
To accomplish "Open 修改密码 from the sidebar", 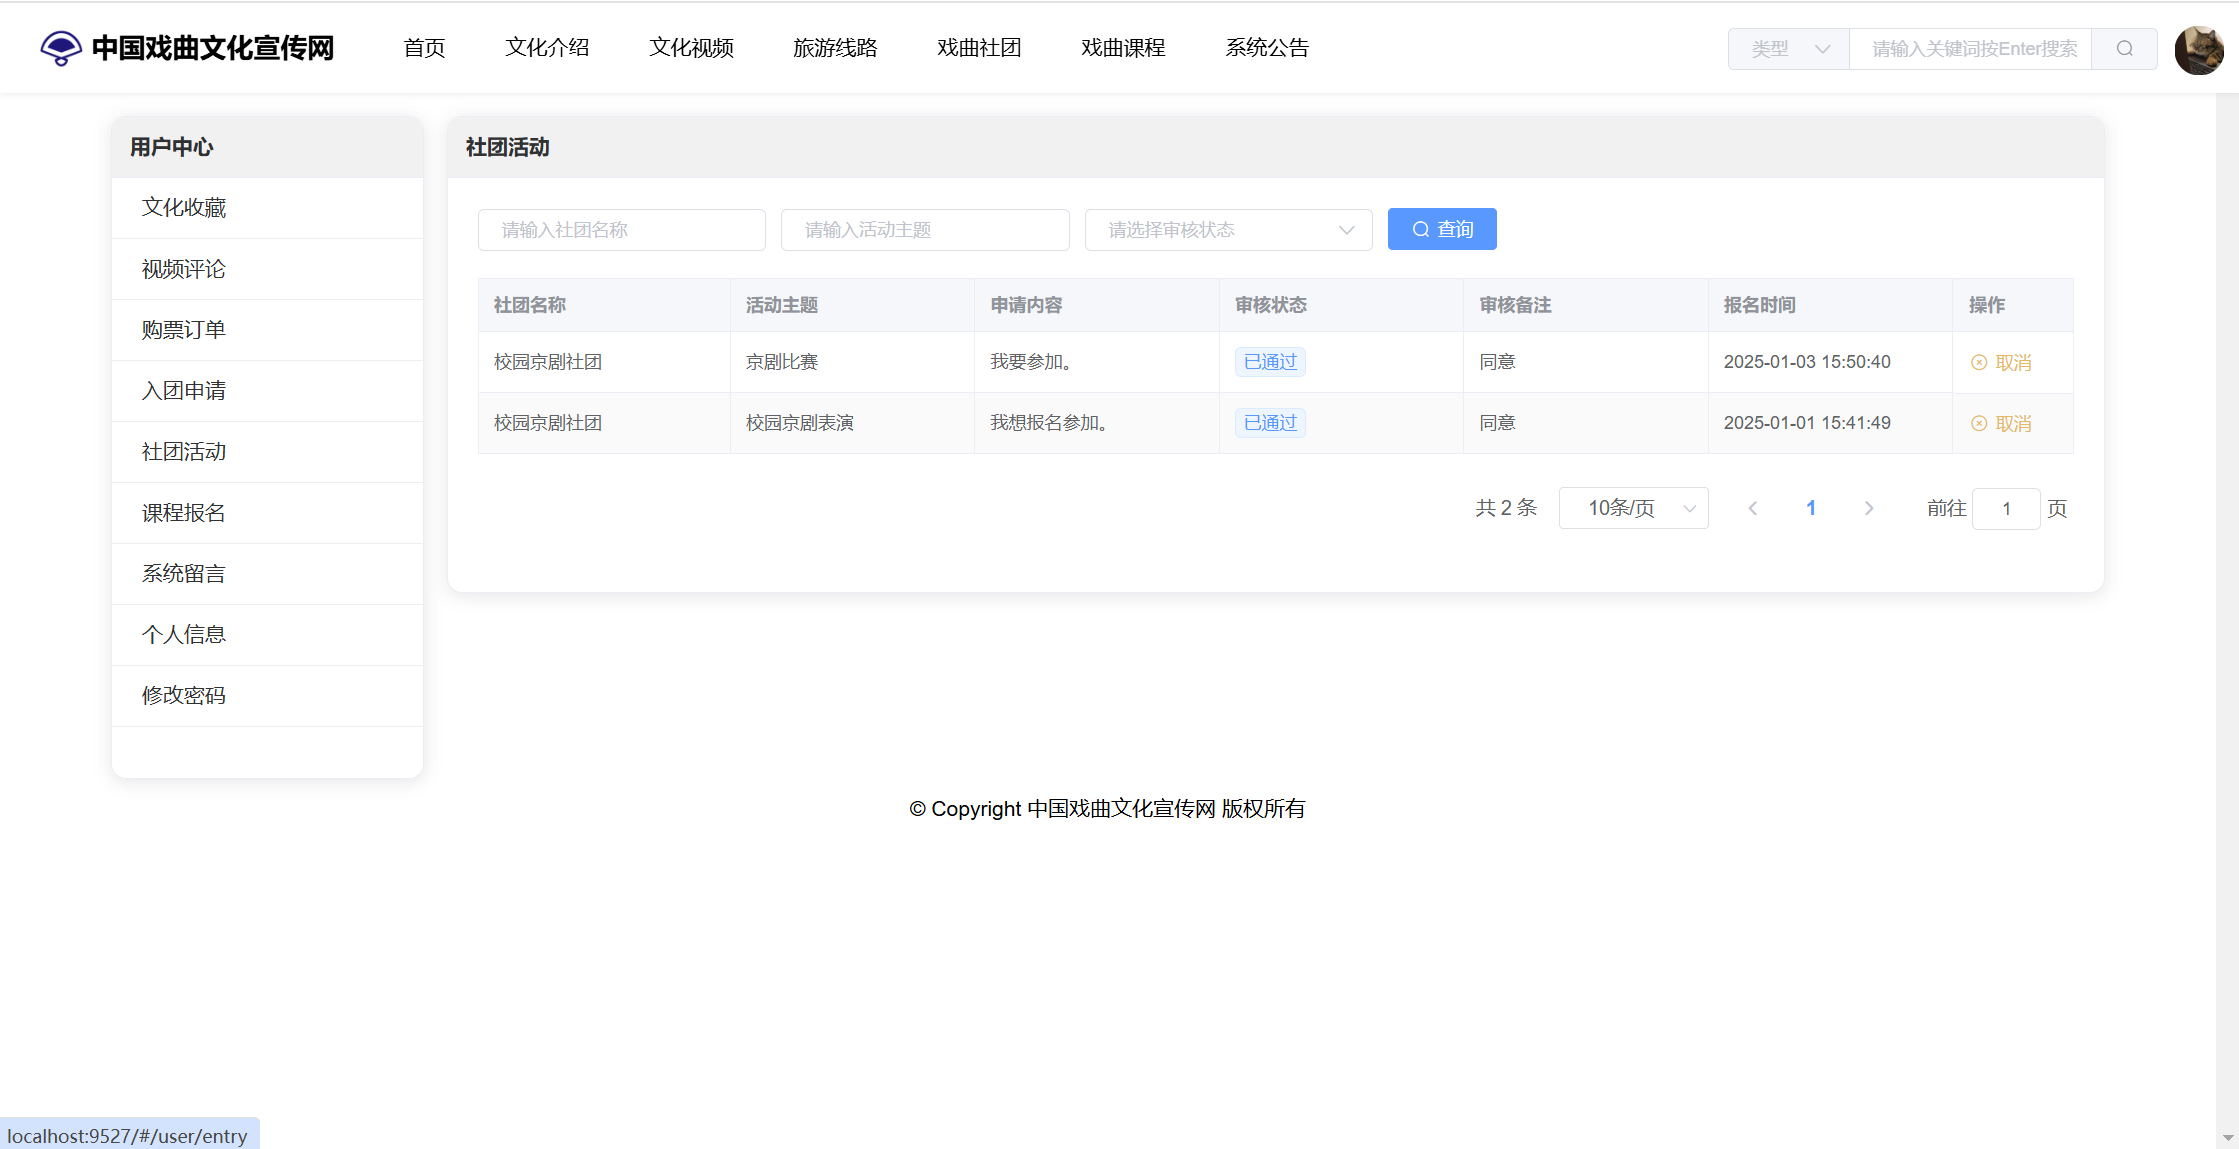I will coord(184,695).
